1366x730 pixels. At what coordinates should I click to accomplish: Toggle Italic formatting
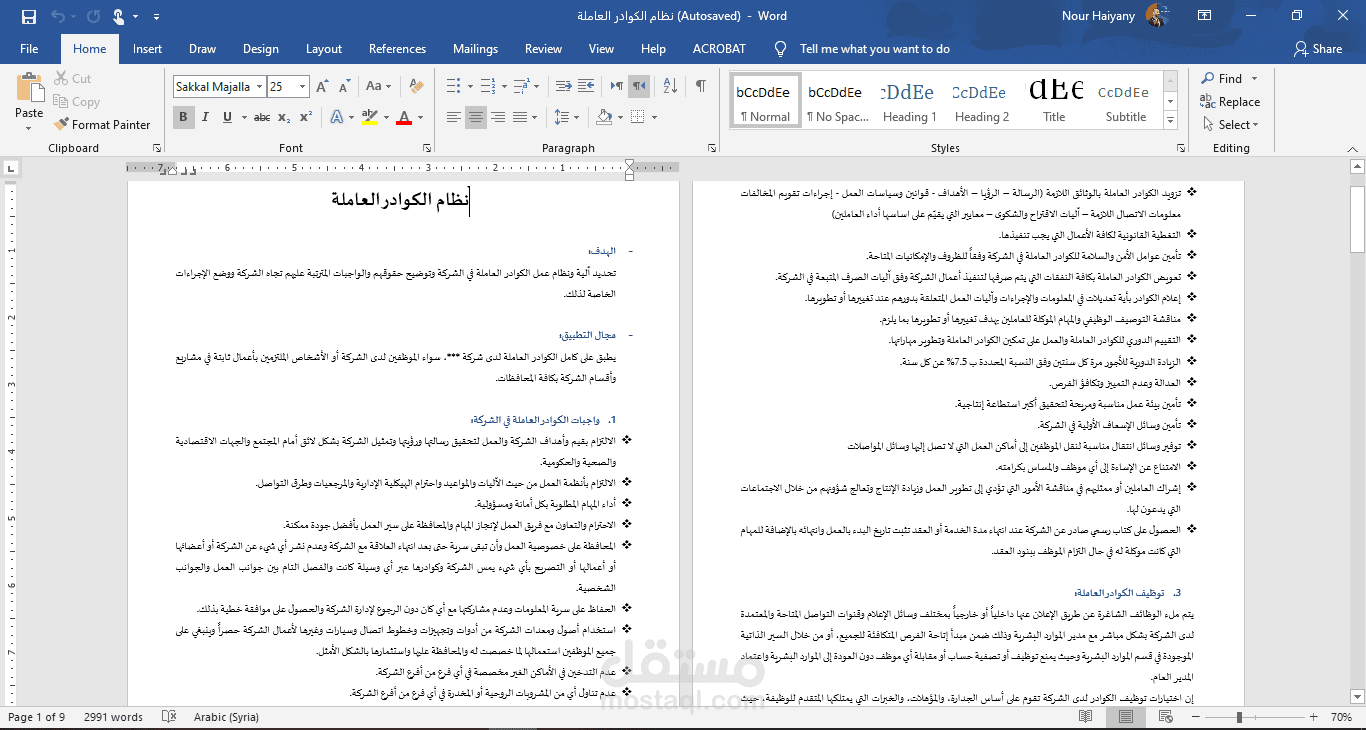click(205, 117)
